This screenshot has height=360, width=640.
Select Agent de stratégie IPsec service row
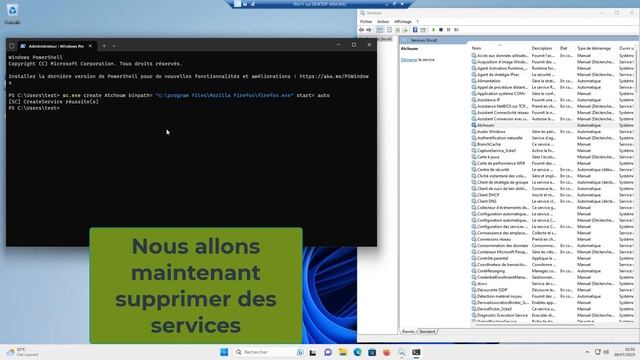point(553,75)
